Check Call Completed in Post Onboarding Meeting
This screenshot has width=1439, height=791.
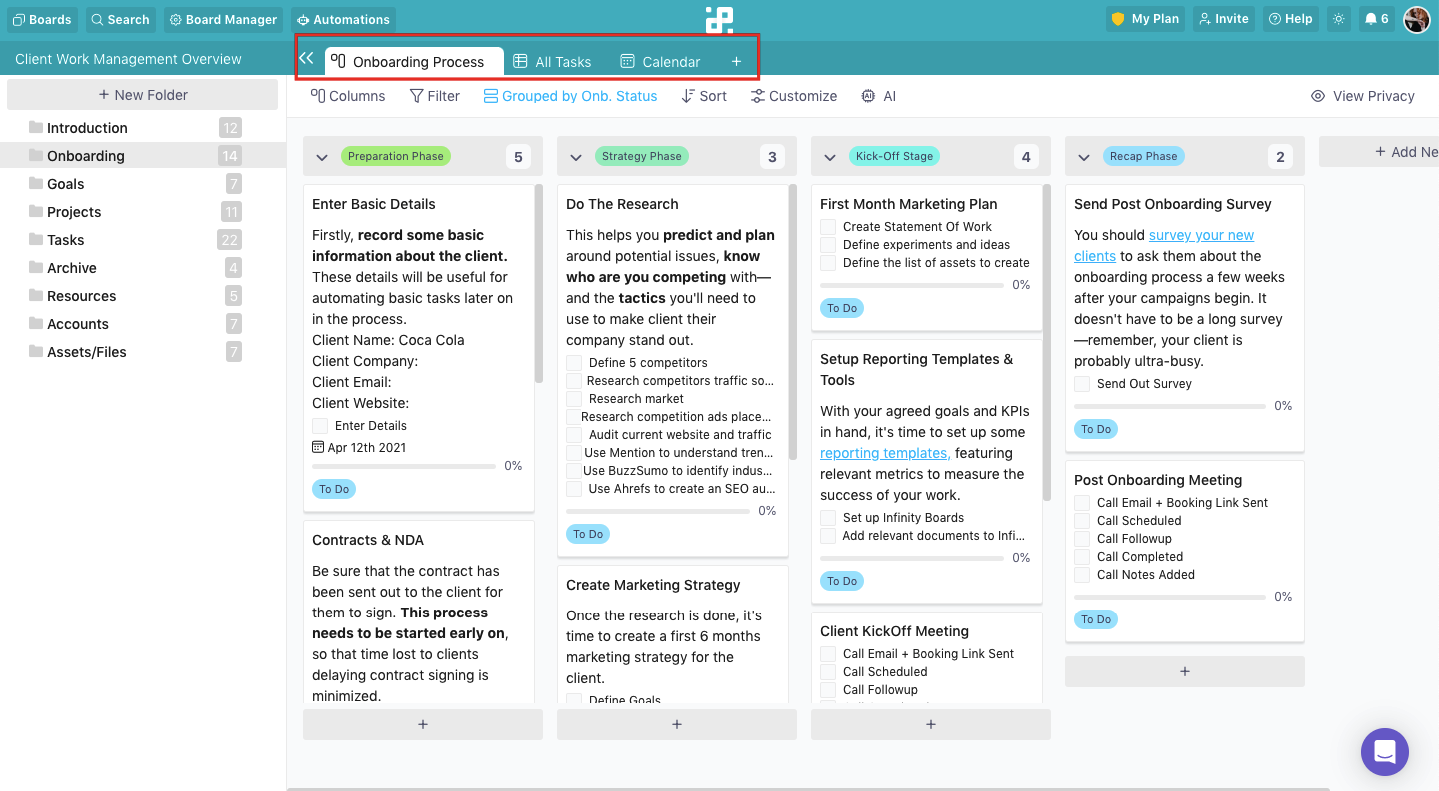coord(1082,557)
